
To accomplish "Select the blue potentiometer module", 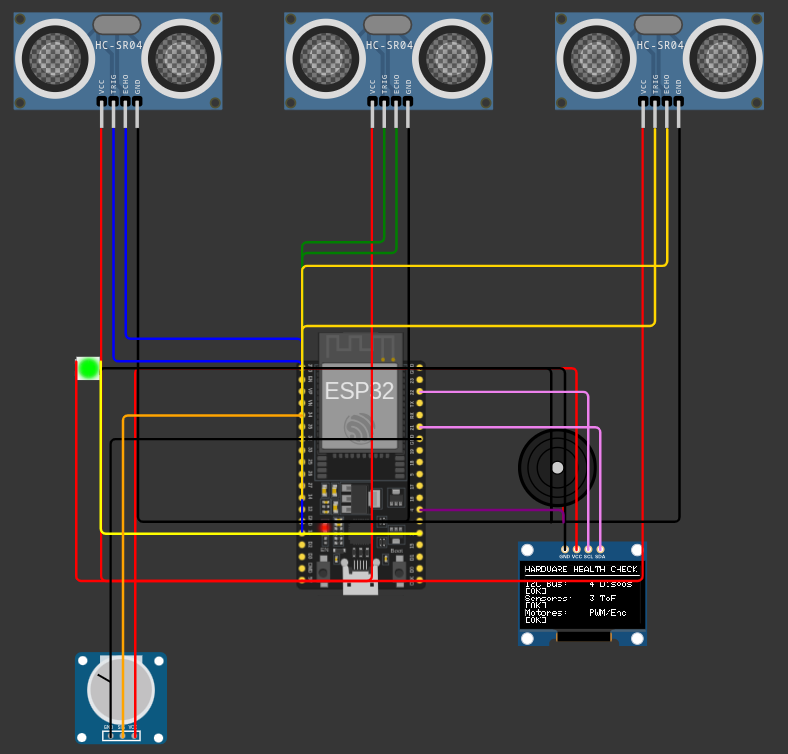I will pyautogui.click(x=121, y=698).
